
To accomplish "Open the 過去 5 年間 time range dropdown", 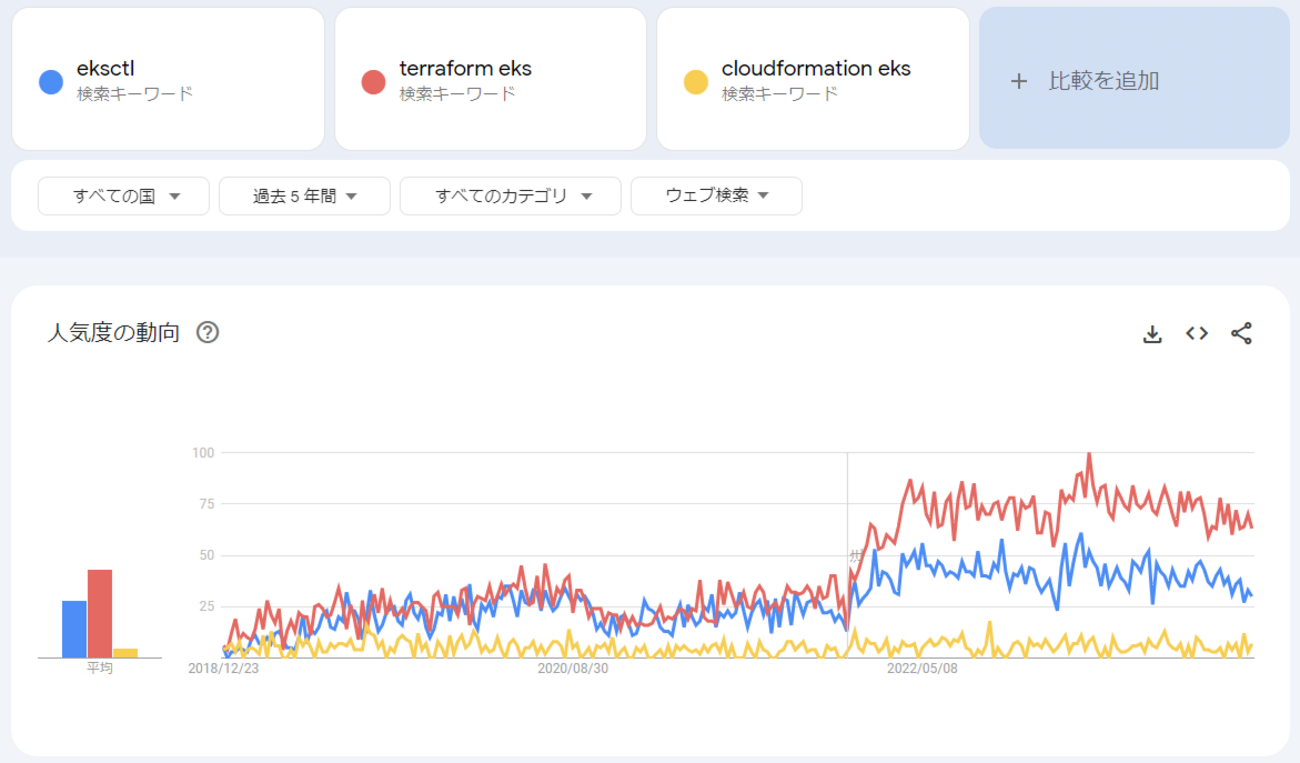I will [x=304, y=196].
